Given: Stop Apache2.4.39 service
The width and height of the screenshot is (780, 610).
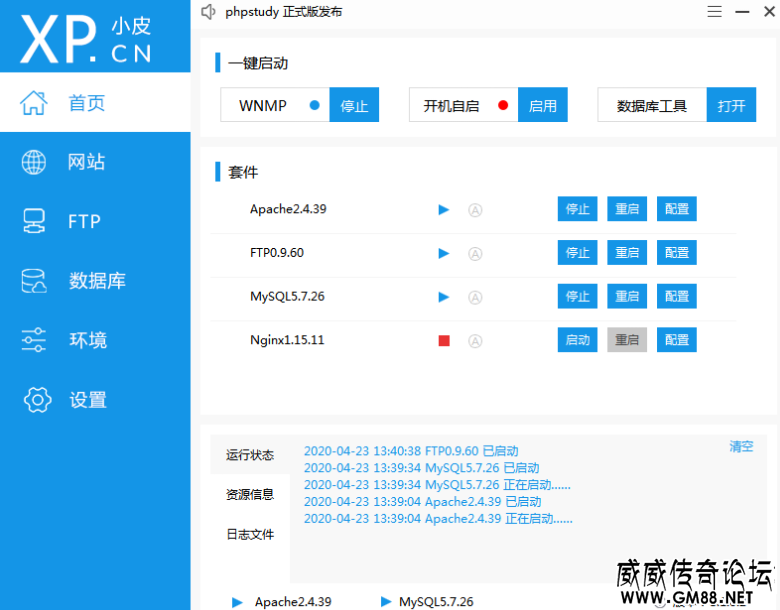Looking at the screenshot, I should 578,209.
